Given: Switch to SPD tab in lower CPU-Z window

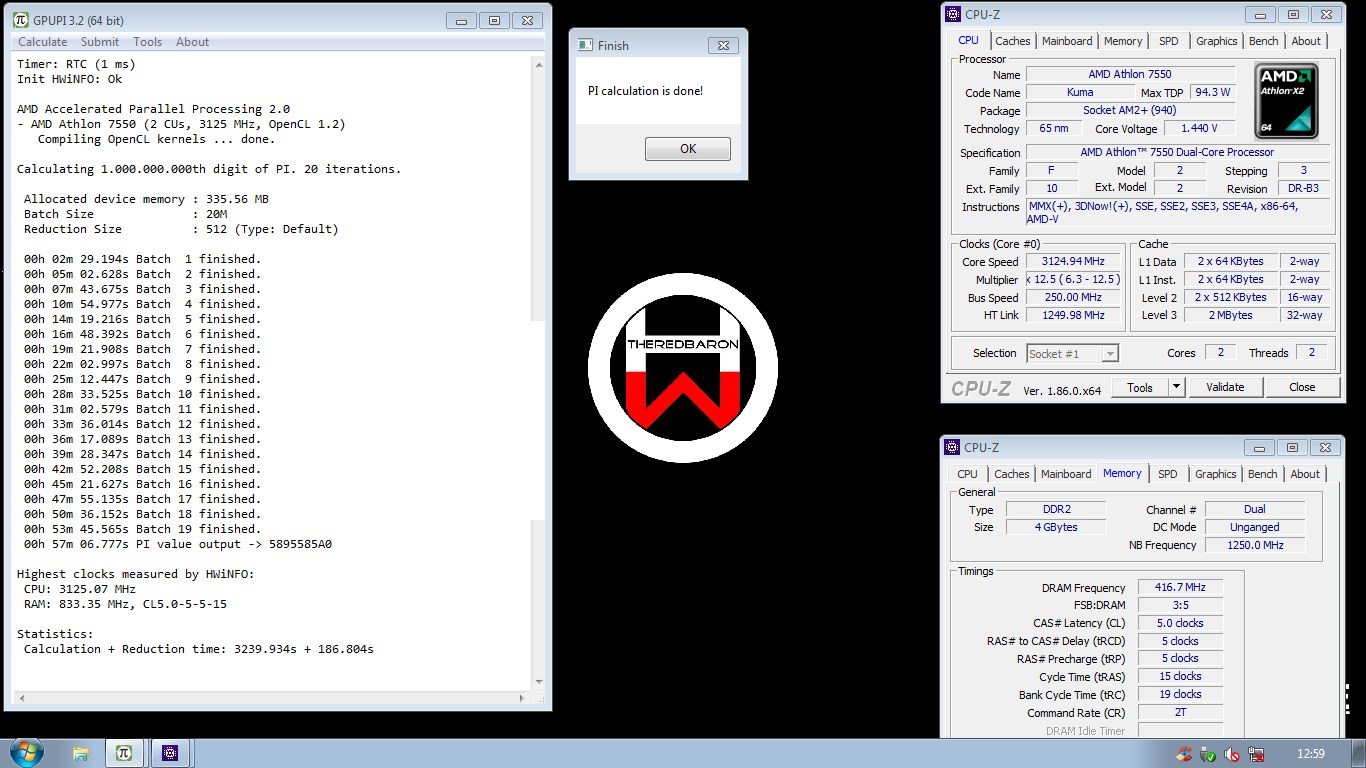Looking at the screenshot, I should point(1168,474).
